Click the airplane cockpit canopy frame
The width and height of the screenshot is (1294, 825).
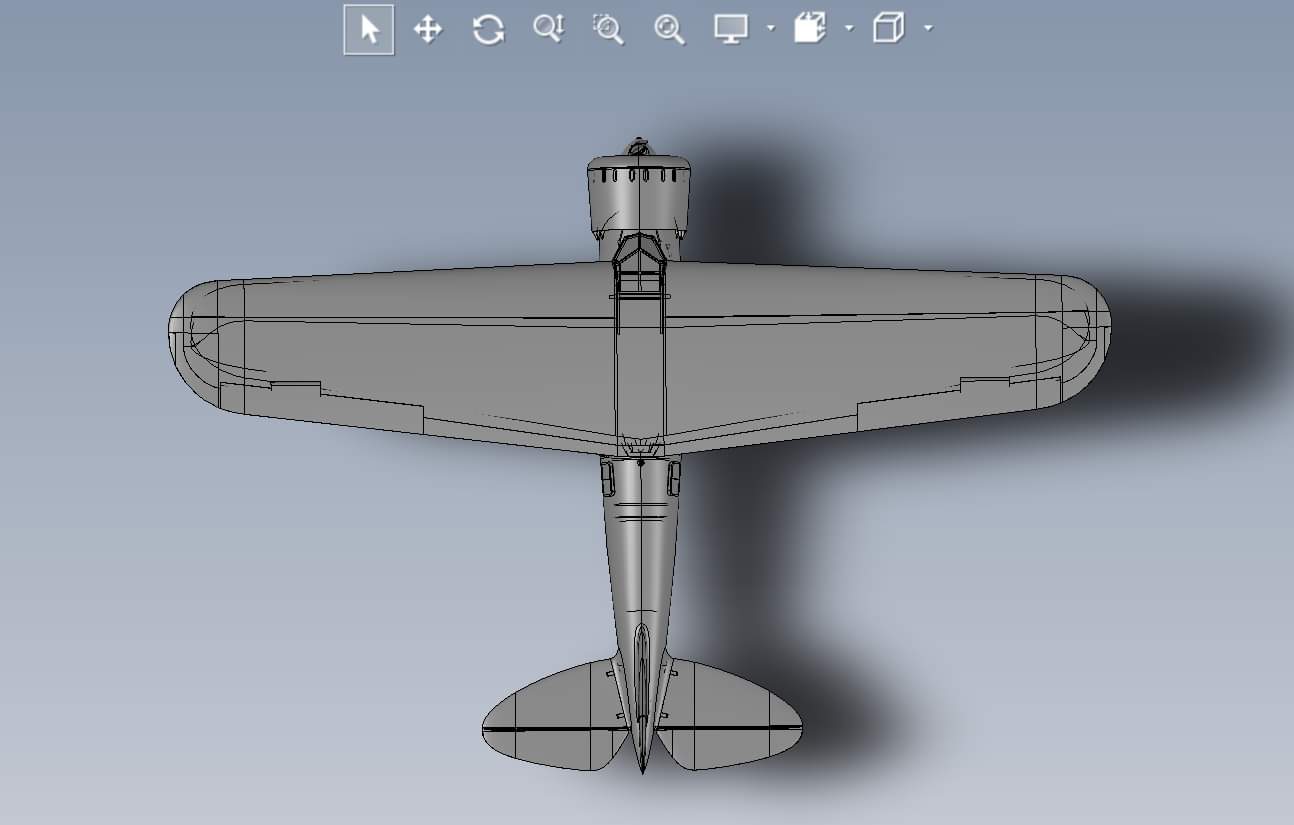639,265
